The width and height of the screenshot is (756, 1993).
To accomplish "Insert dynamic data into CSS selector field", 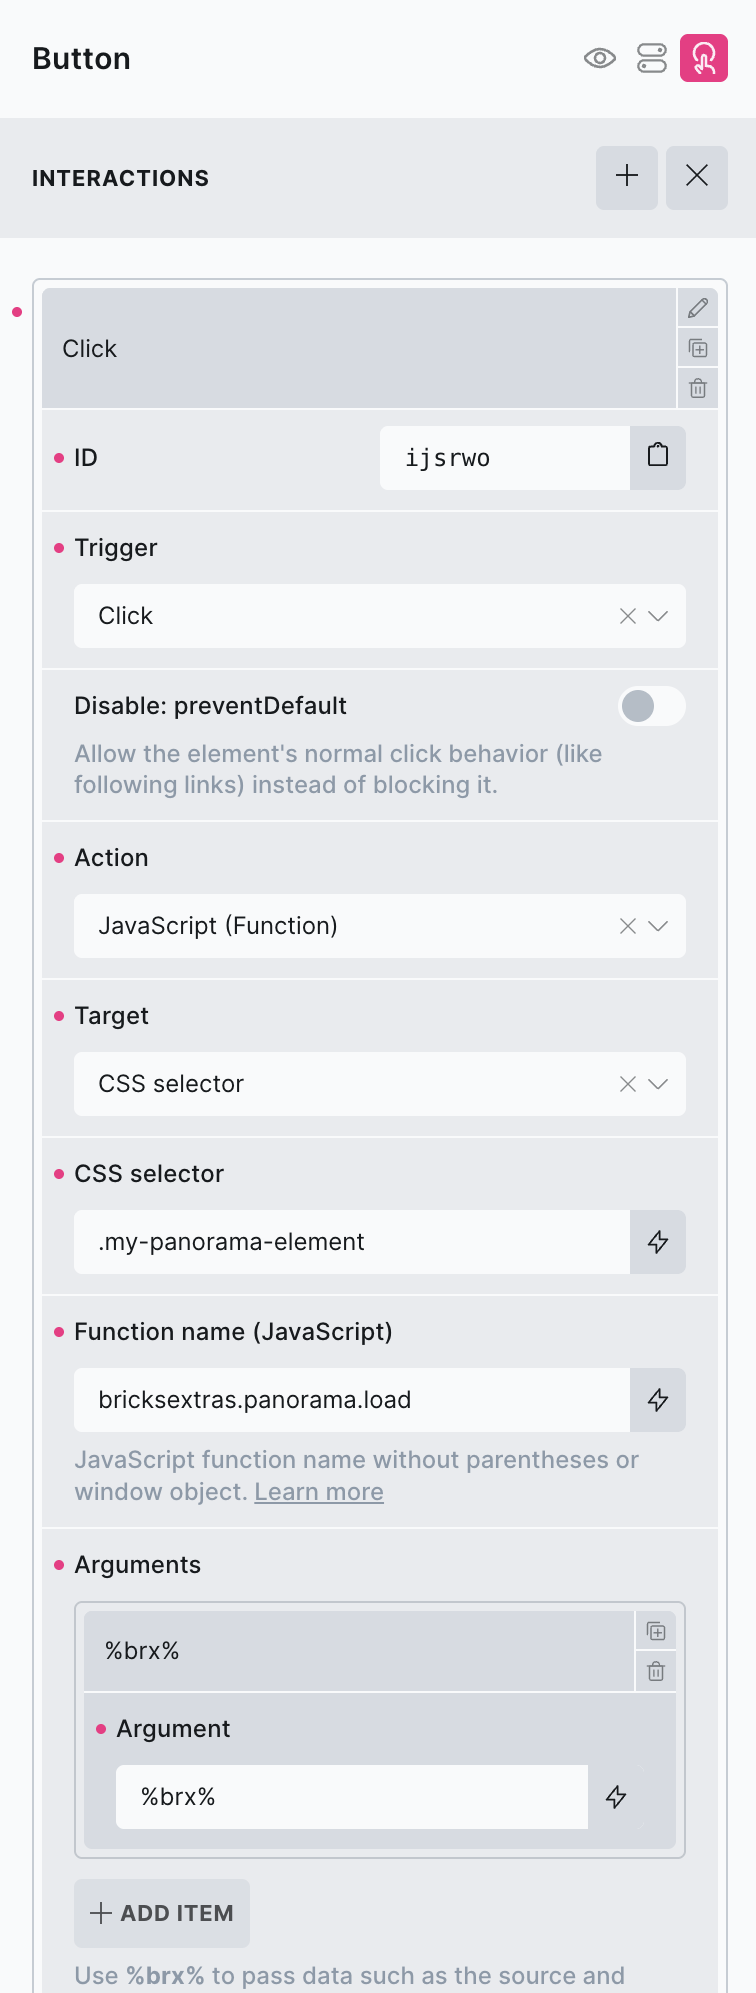I will pos(658,1241).
